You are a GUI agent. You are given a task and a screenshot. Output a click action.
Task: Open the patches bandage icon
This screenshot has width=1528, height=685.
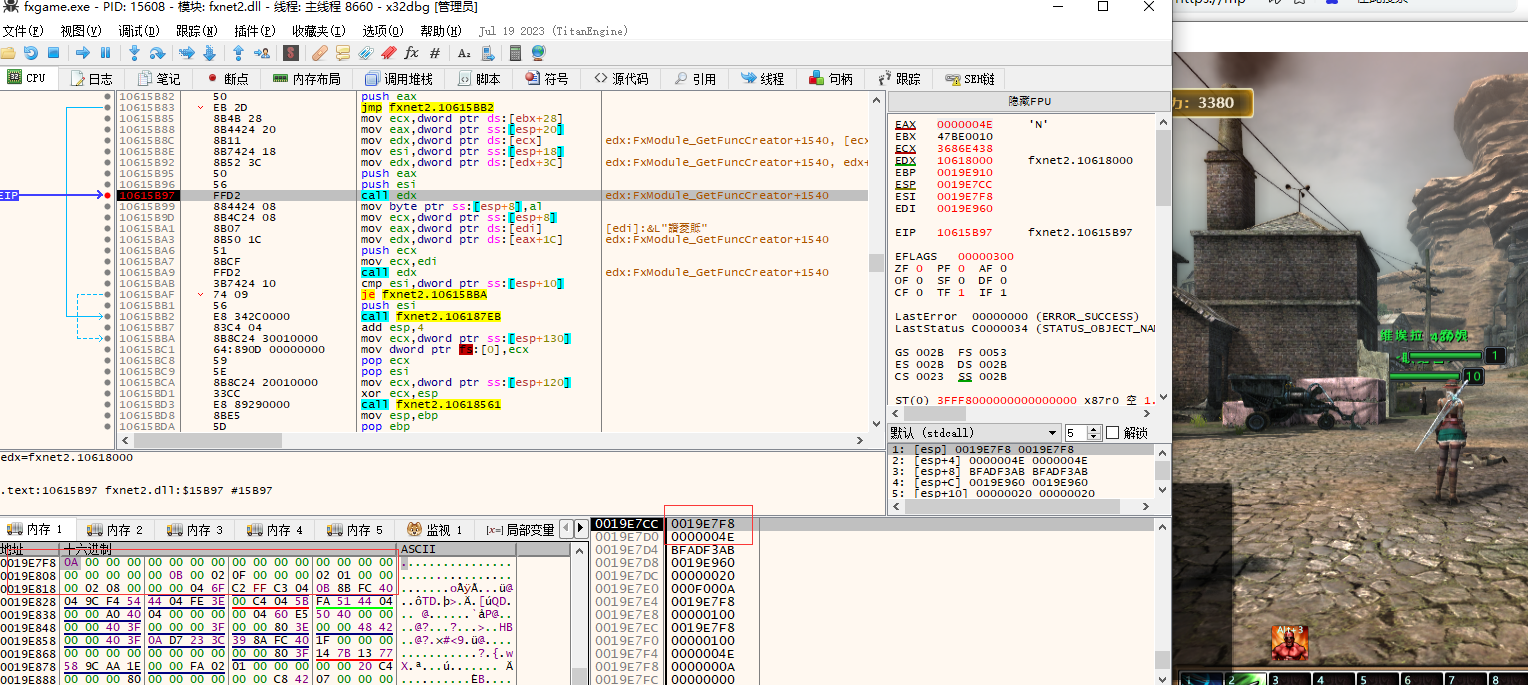tap(320, 53)
